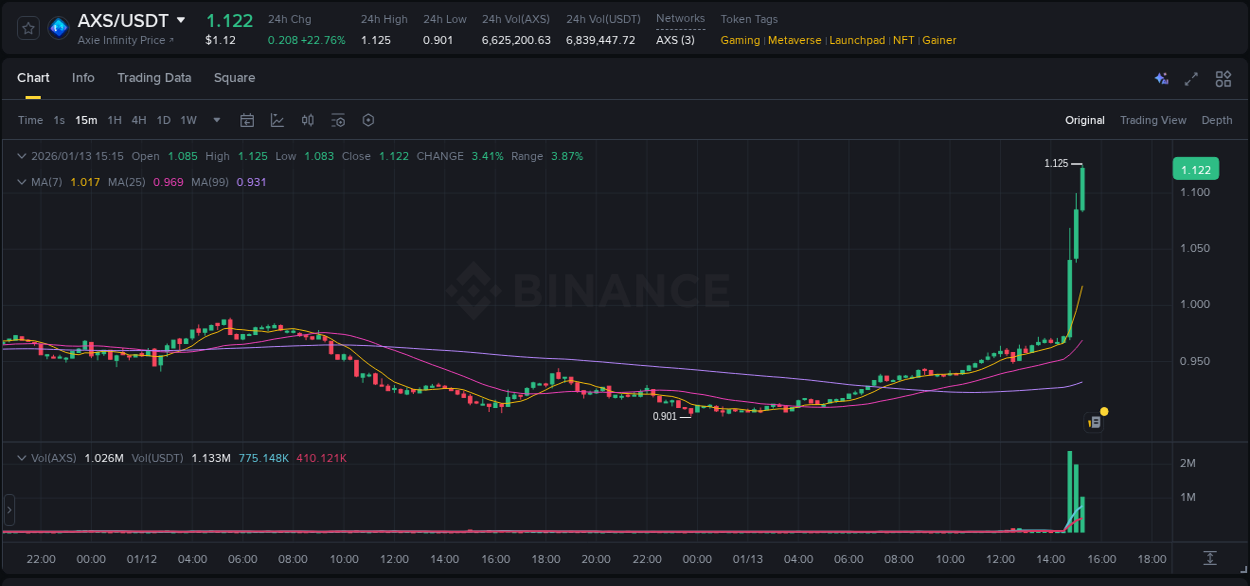Keep Original chart mode selected
Screen dimensions: 1250x586
[x=1084, y=120]
